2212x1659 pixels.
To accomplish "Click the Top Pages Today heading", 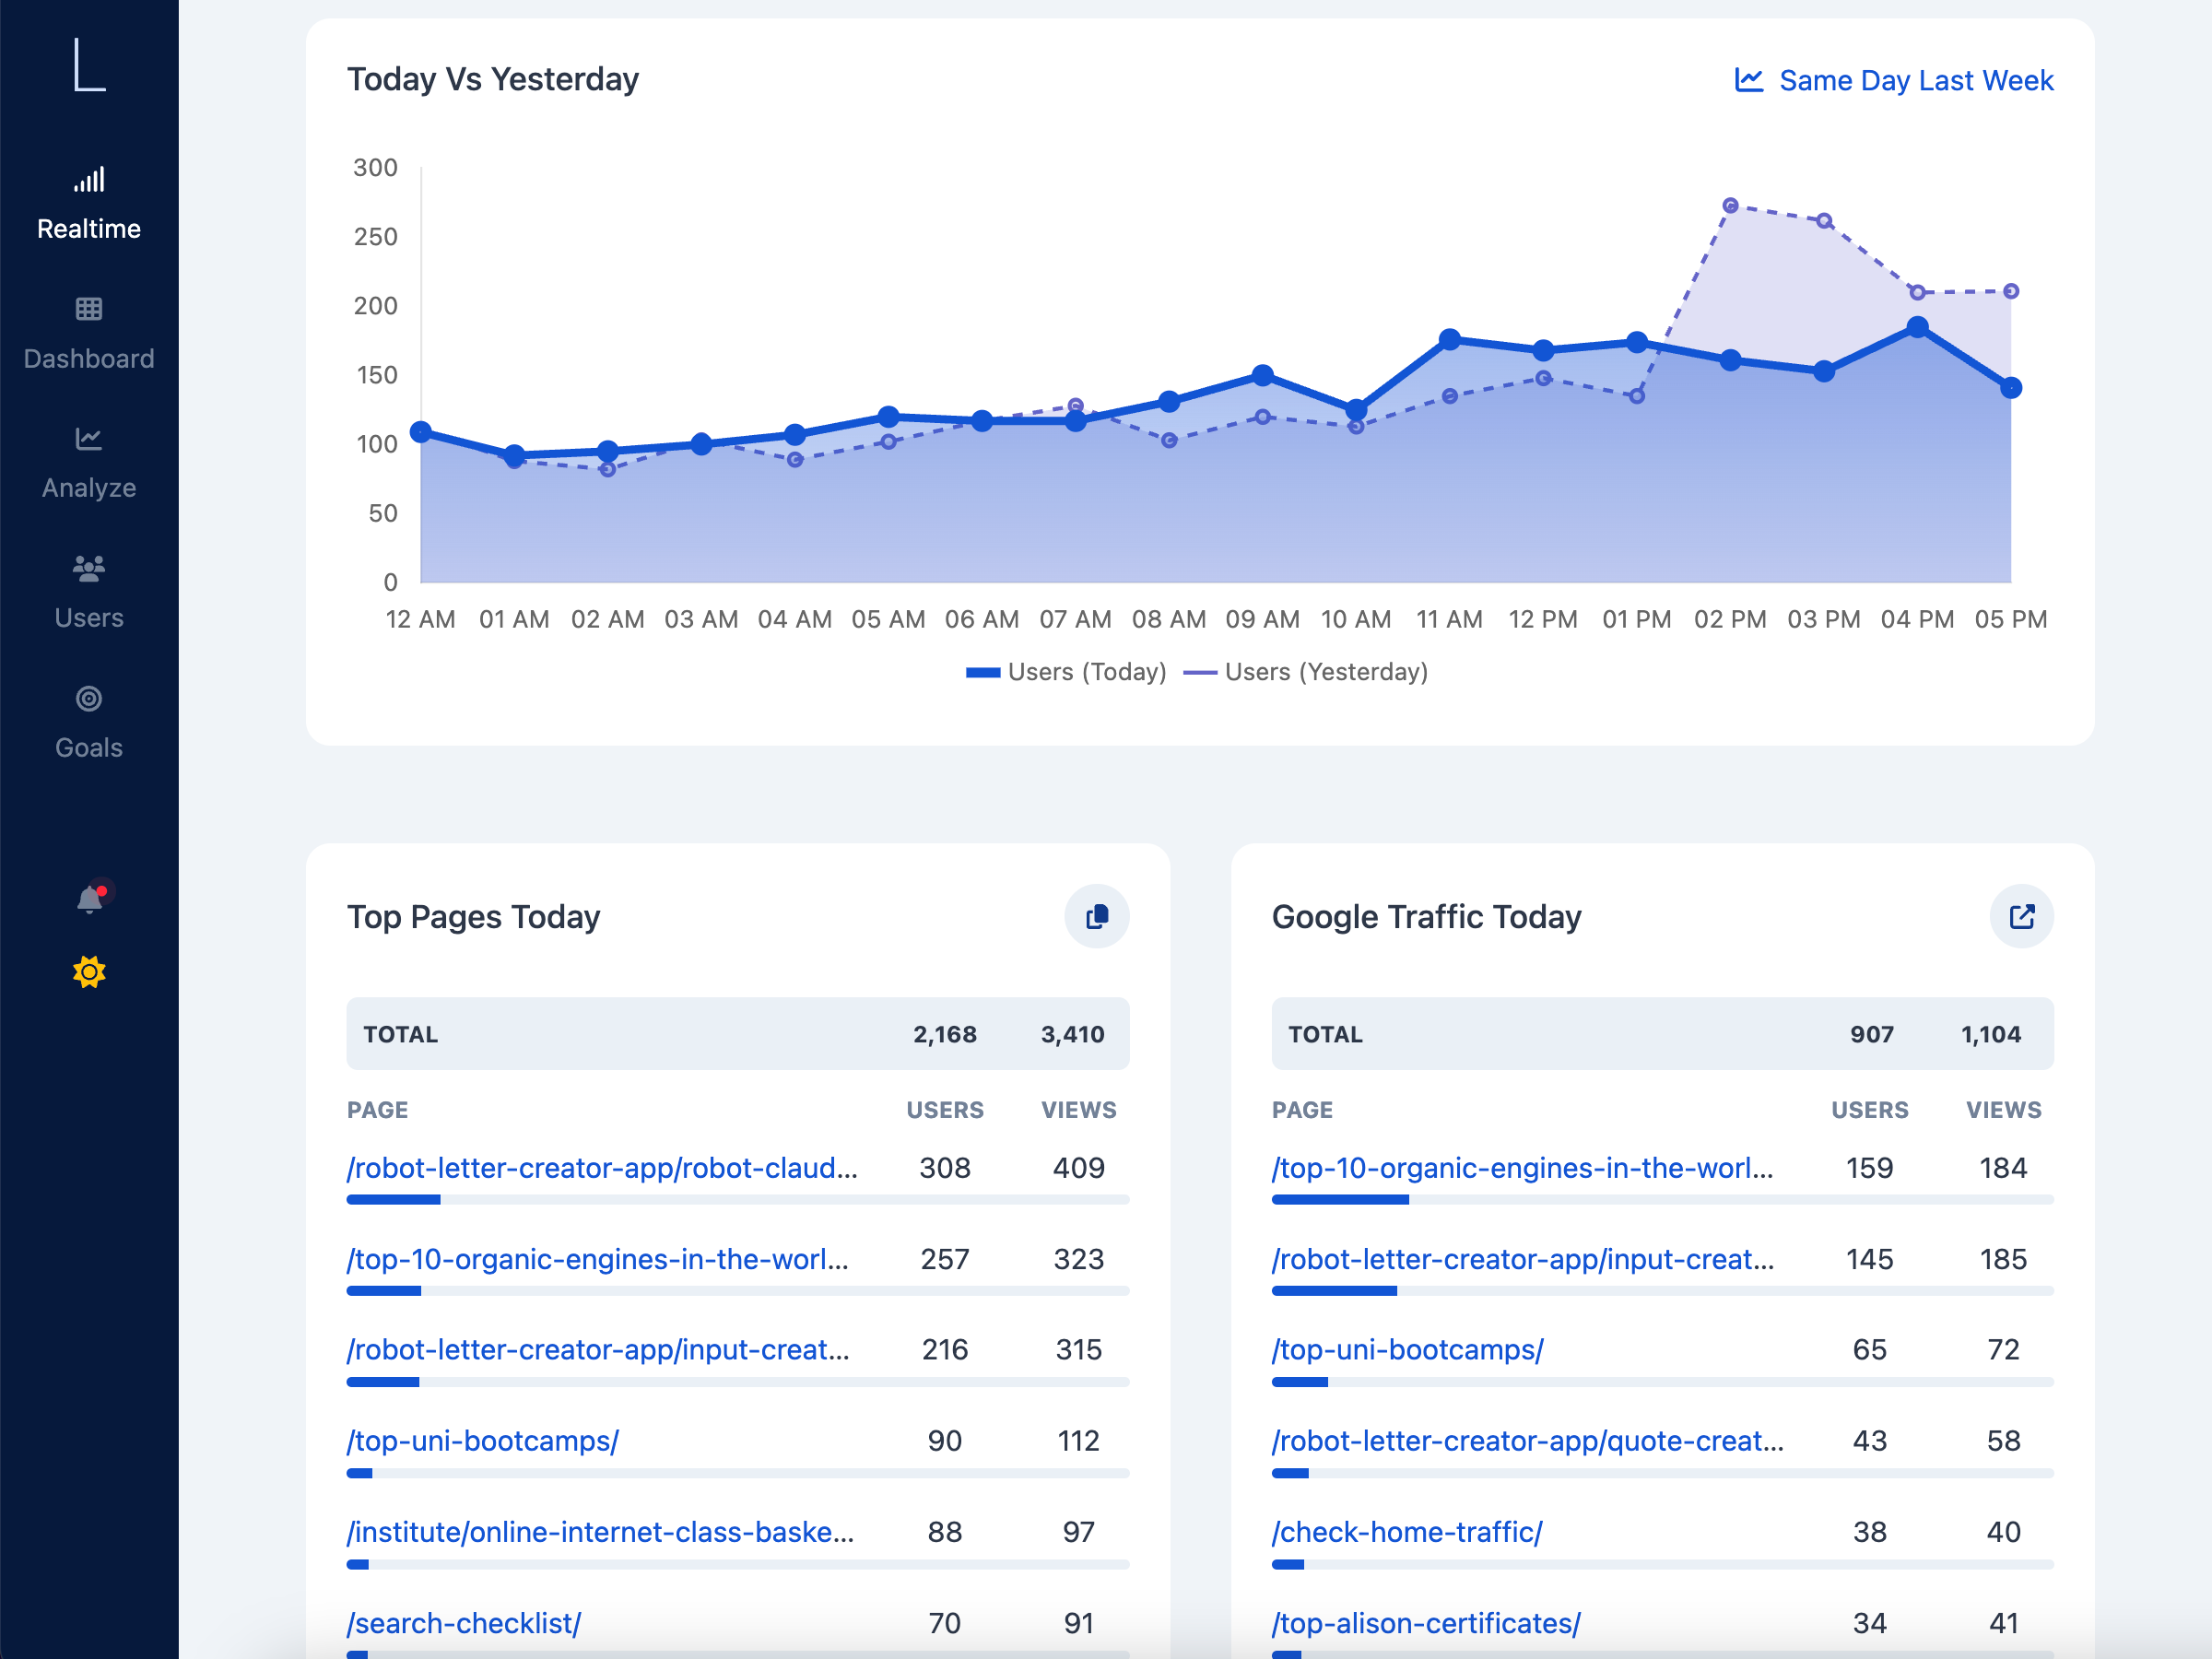I will click(x=474, y=917).
